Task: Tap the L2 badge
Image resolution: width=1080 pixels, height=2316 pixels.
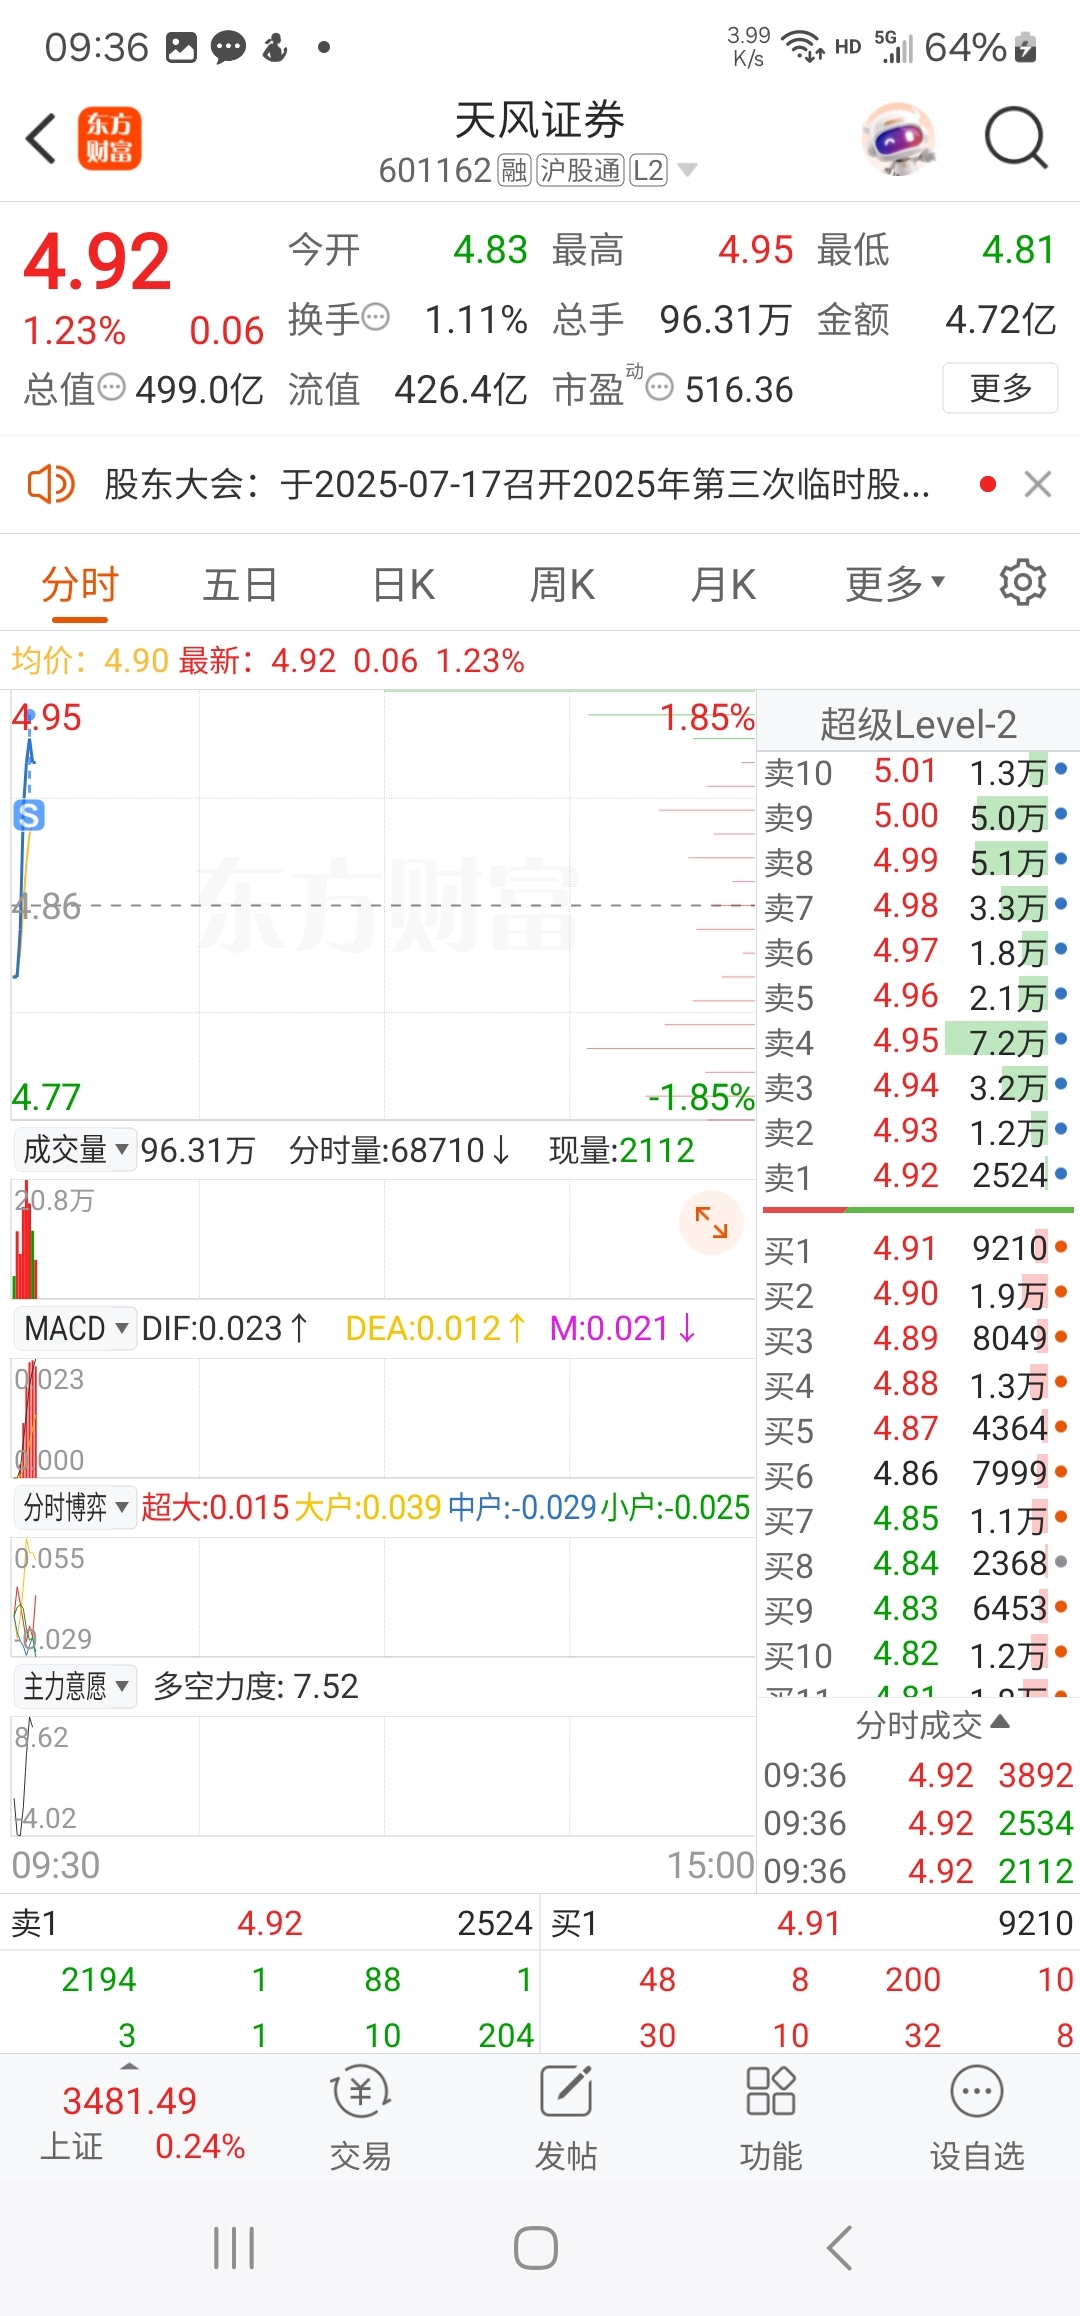Action: 648,171
